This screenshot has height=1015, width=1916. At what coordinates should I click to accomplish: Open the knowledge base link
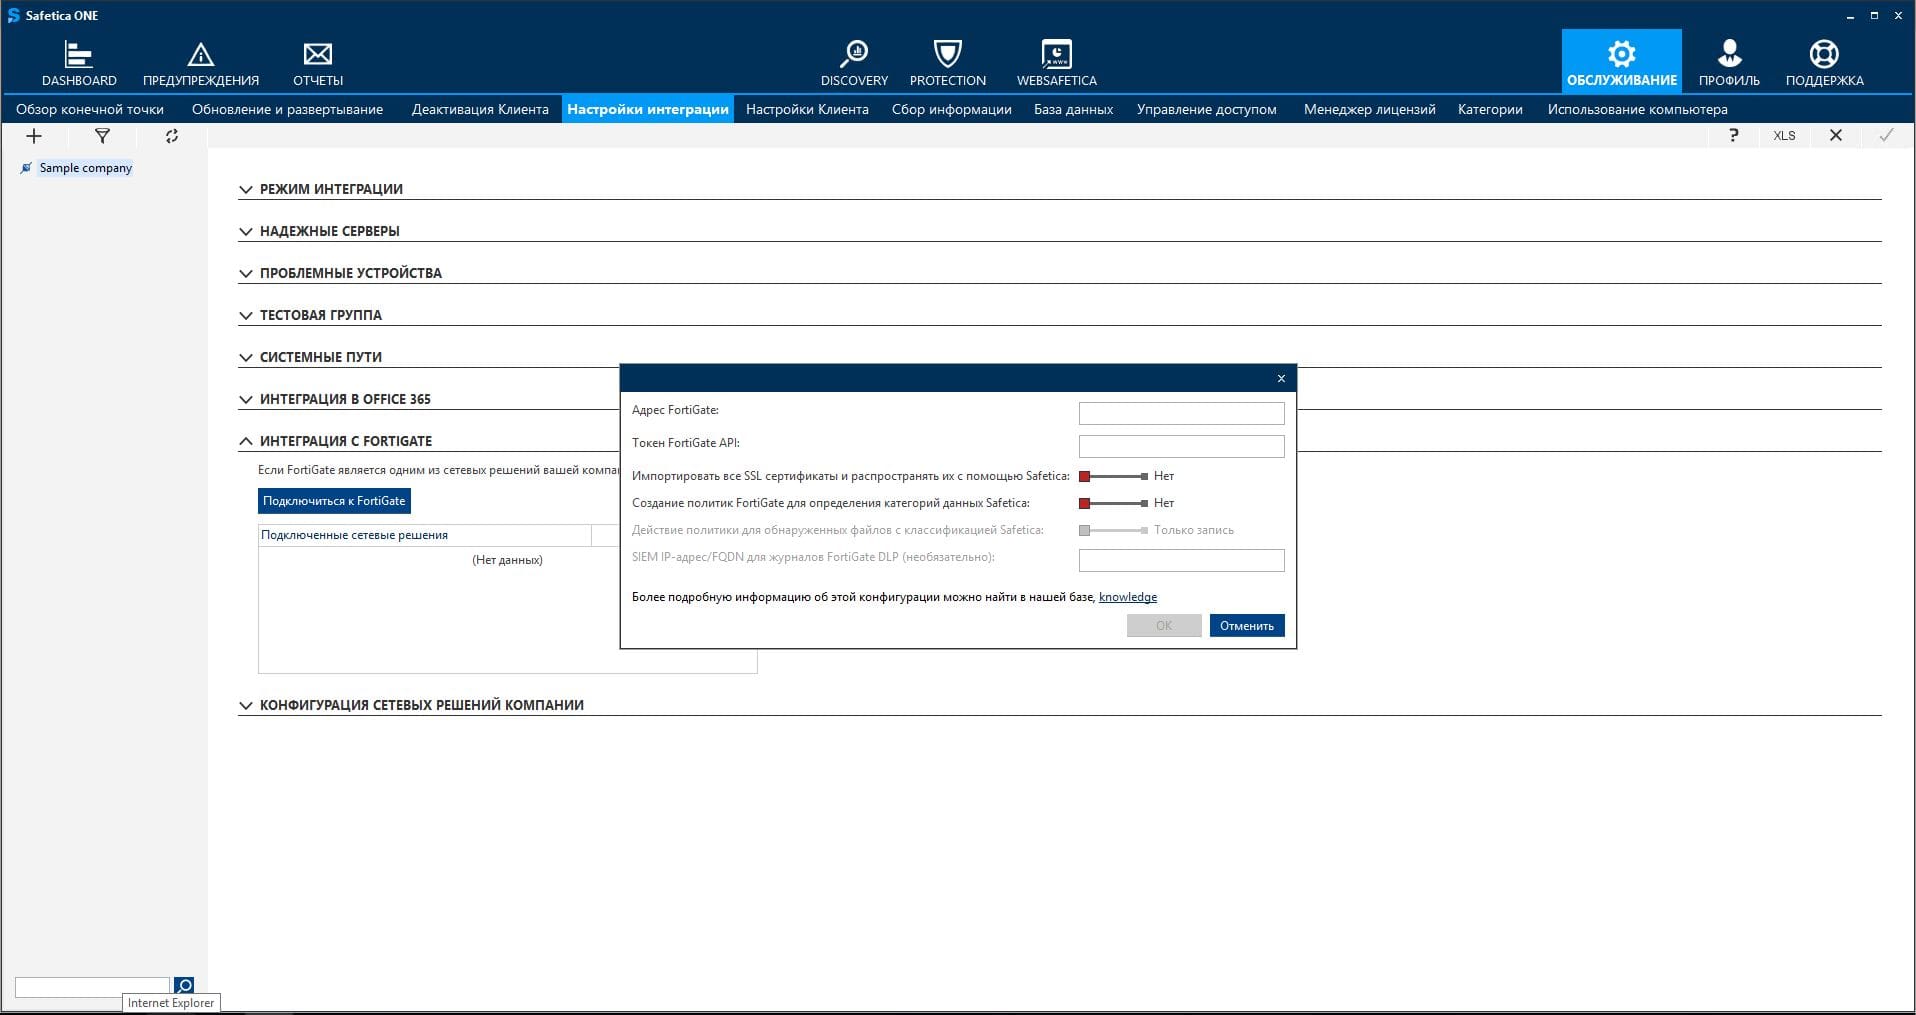1127,597
